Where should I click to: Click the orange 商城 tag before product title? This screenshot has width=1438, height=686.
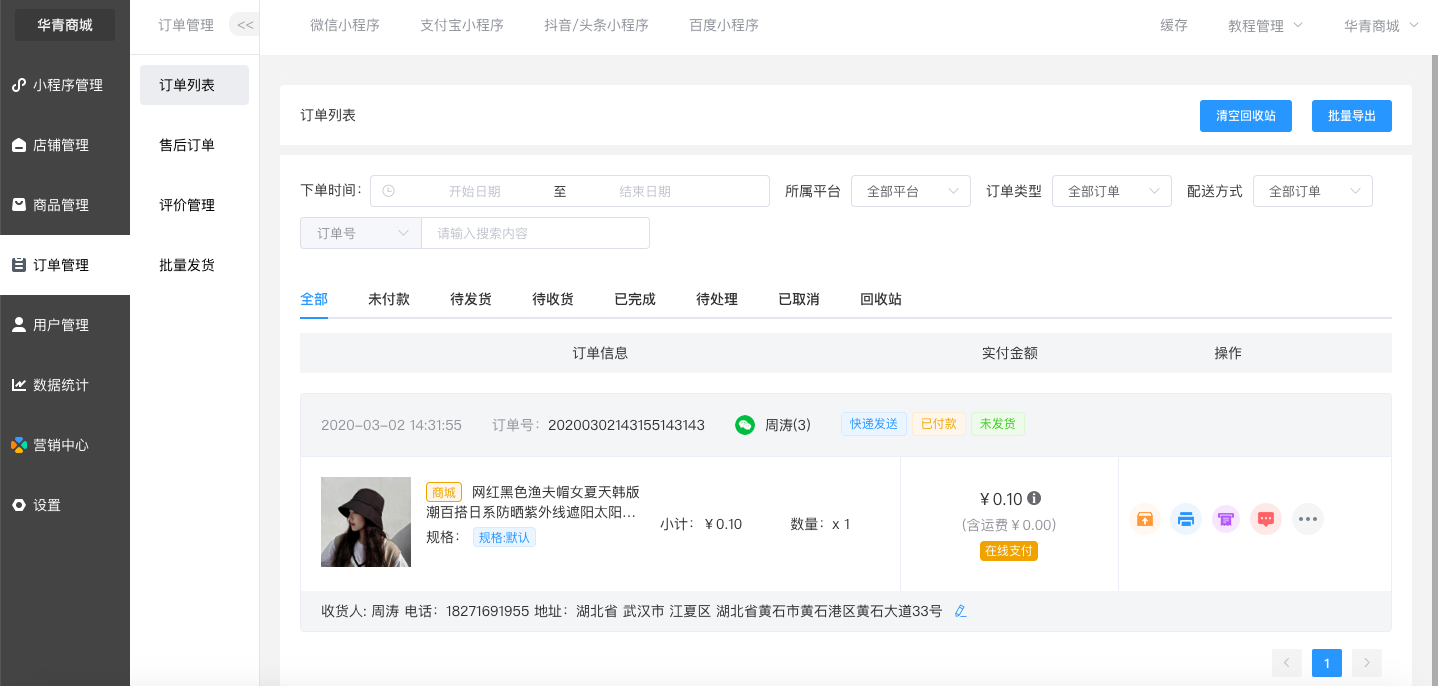click(x=444, y=492)
